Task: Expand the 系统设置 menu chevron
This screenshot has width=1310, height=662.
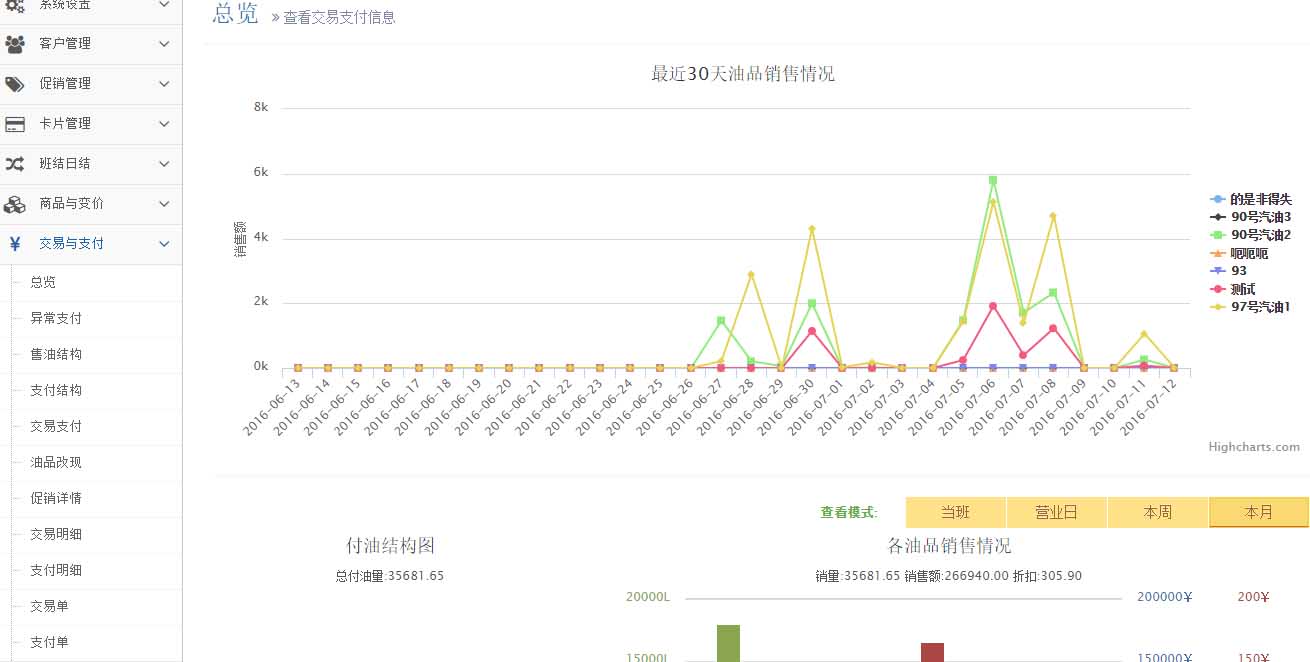Action: click(165, 5)
